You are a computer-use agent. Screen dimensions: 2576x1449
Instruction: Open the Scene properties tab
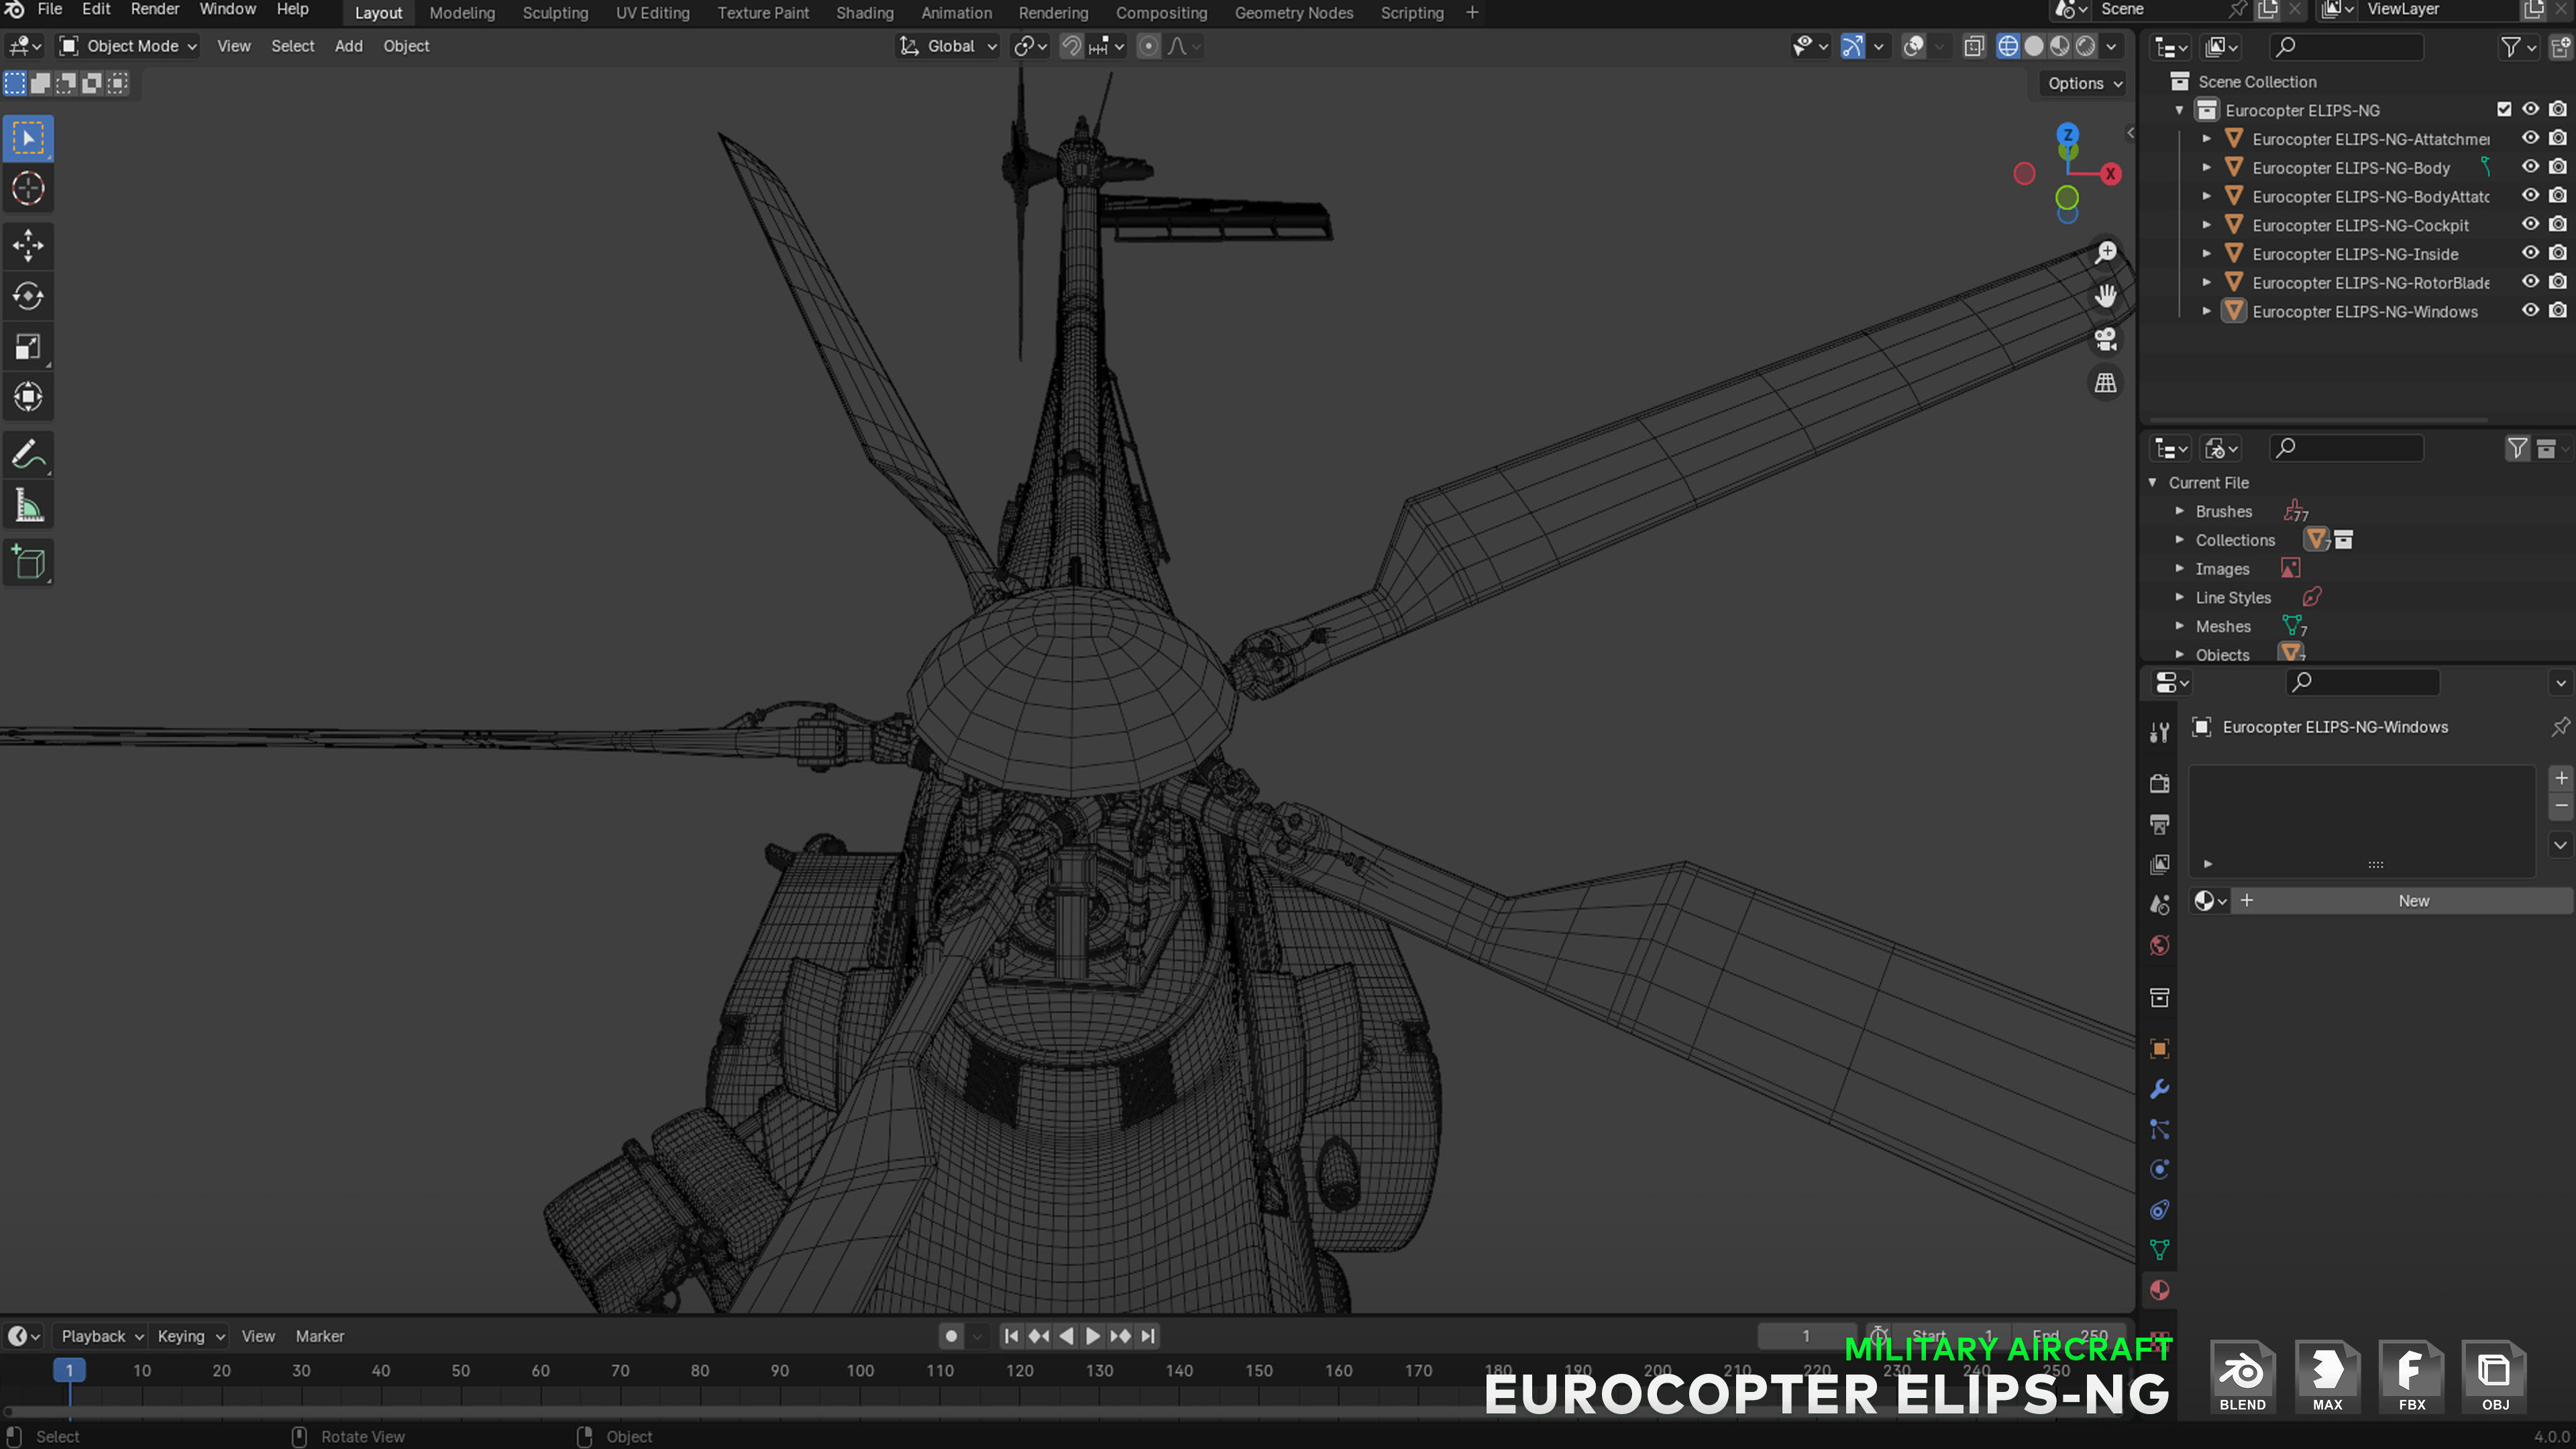(x=2160, y=905)
